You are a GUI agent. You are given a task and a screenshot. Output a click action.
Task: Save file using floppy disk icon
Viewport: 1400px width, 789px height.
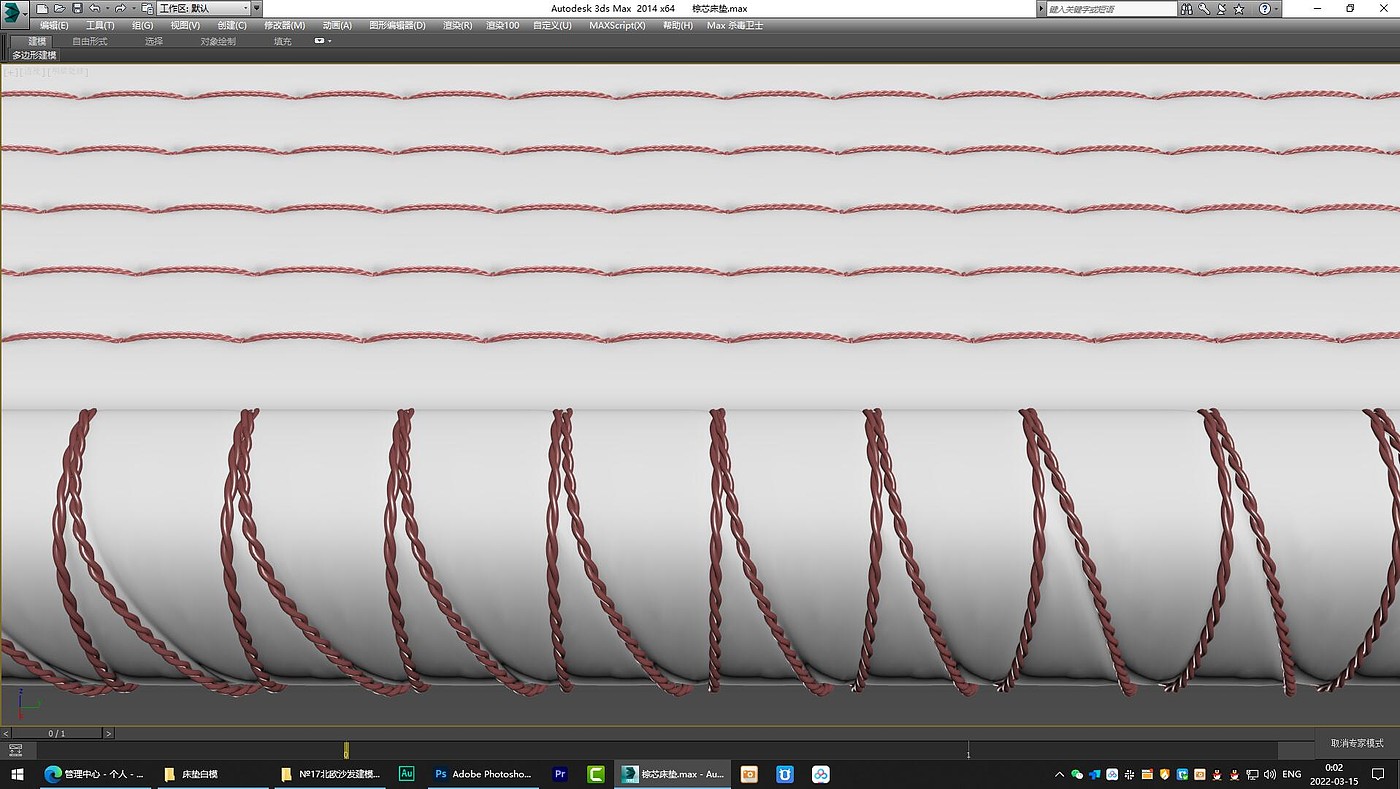pyautogui.click(x=77, y=9)
